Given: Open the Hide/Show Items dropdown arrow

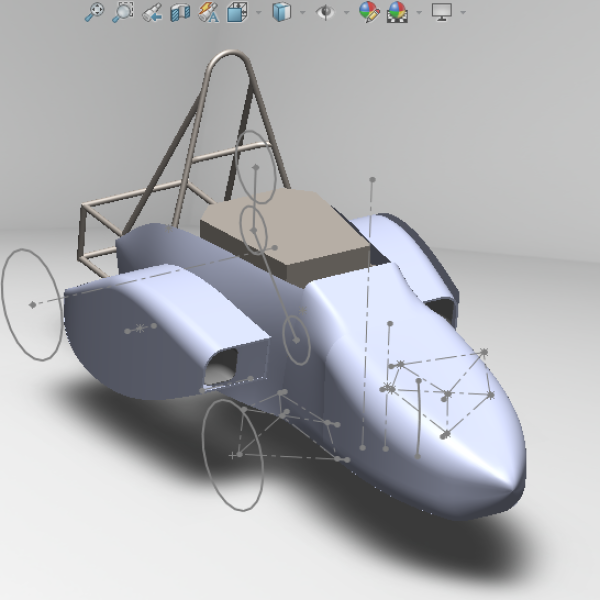Looking at the screenshot, I should tap(346, 13).
